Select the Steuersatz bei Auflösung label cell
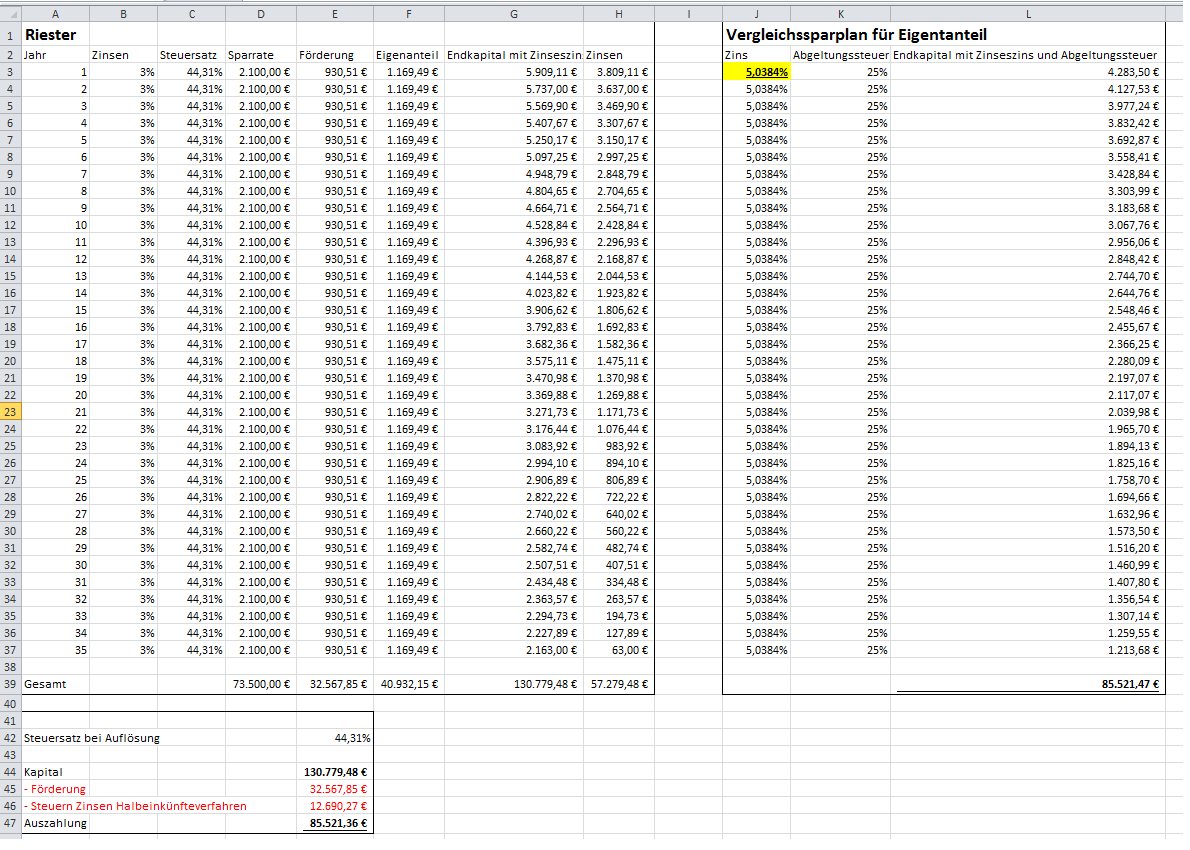 (92, 738)
